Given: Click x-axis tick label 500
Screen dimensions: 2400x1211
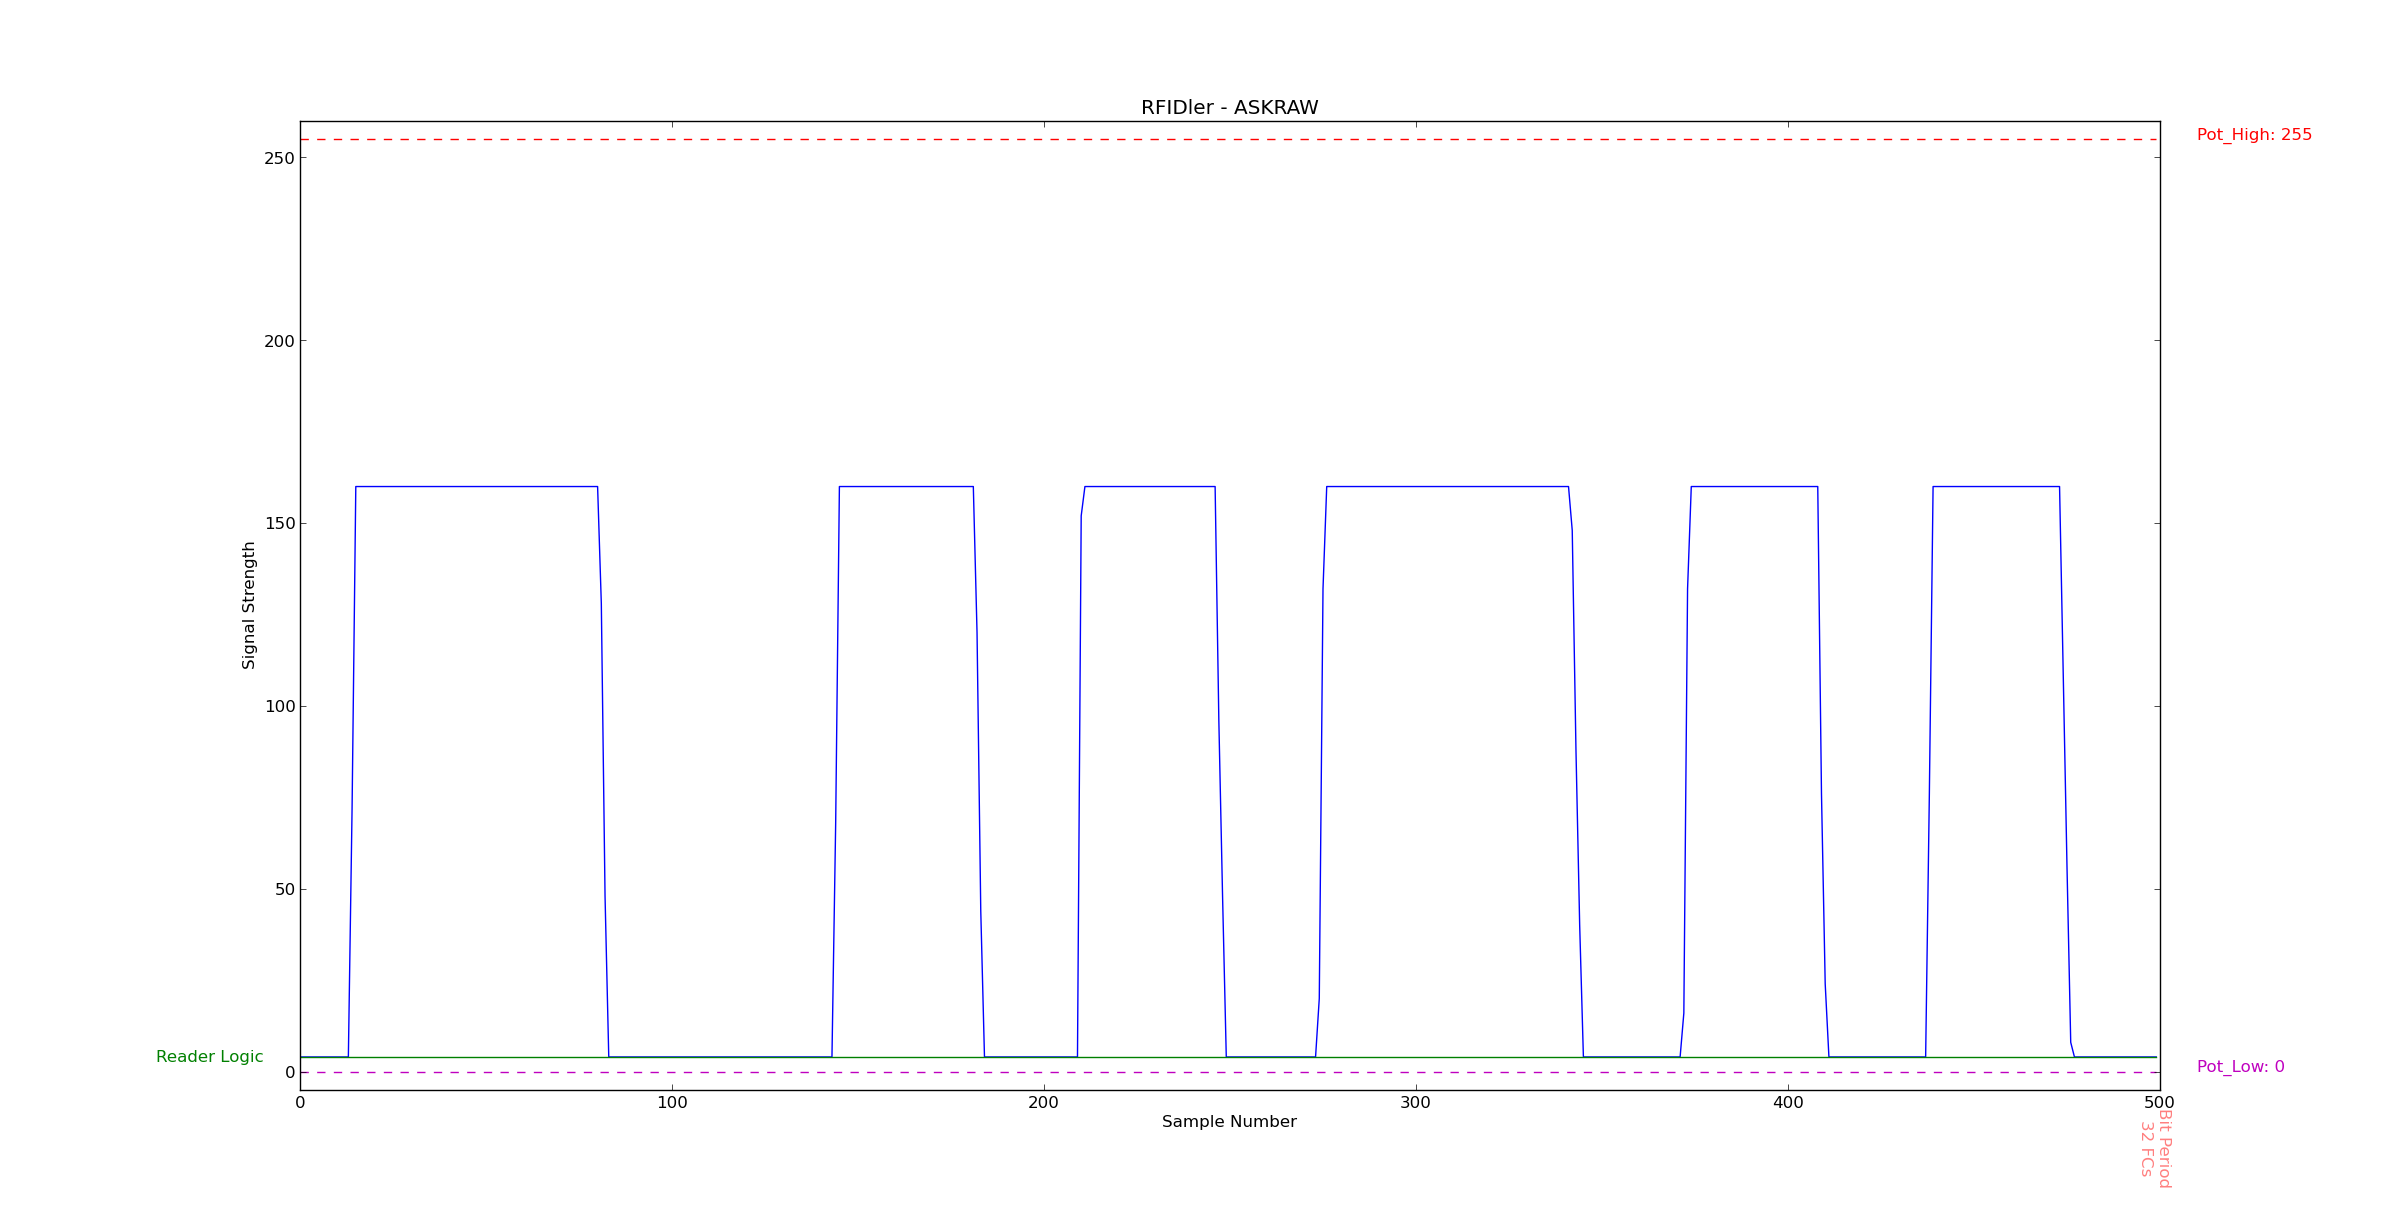Looking at the screenshot, I should (x=2159, y=1103).
